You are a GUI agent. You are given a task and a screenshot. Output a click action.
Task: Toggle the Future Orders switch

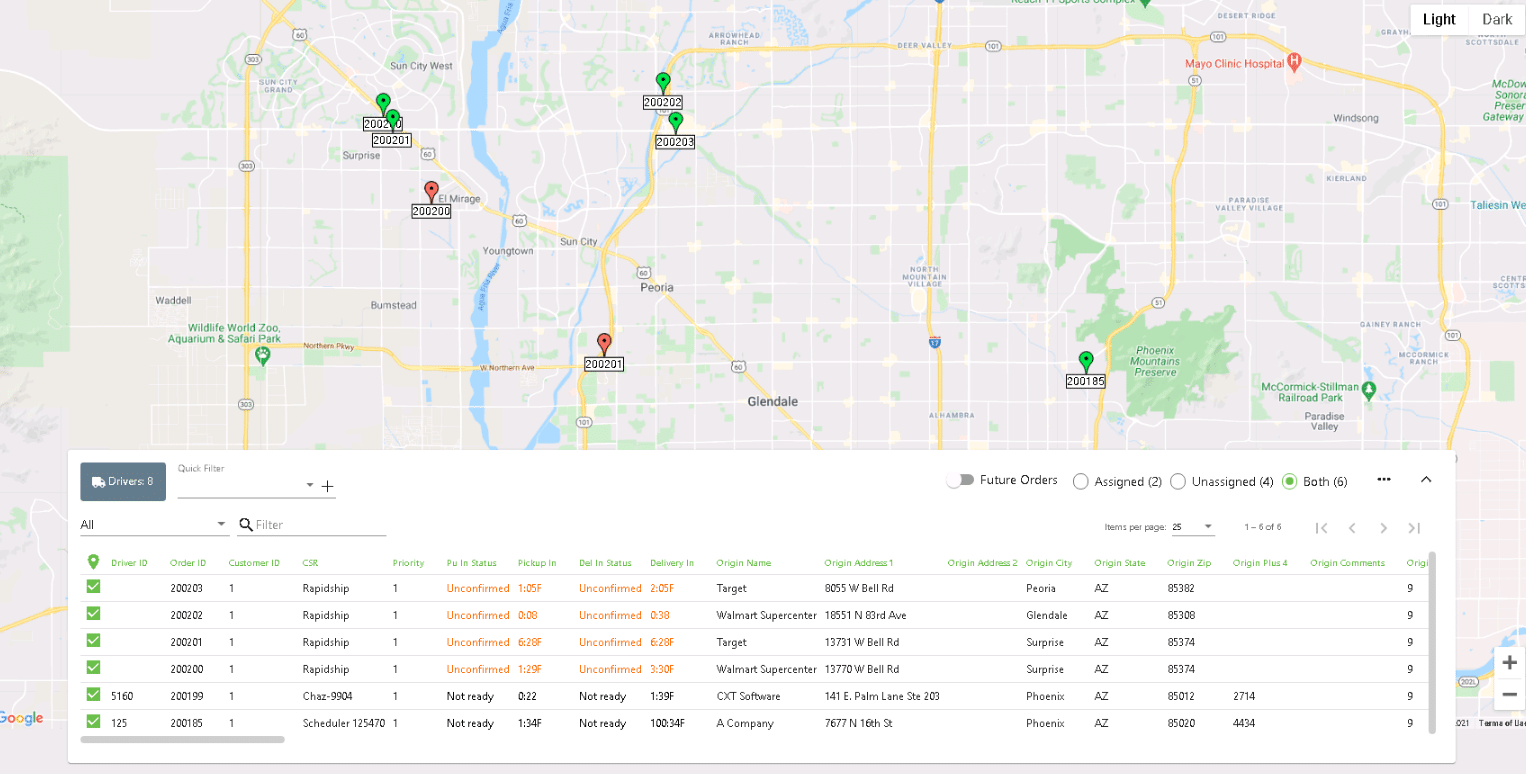[960, 481]
